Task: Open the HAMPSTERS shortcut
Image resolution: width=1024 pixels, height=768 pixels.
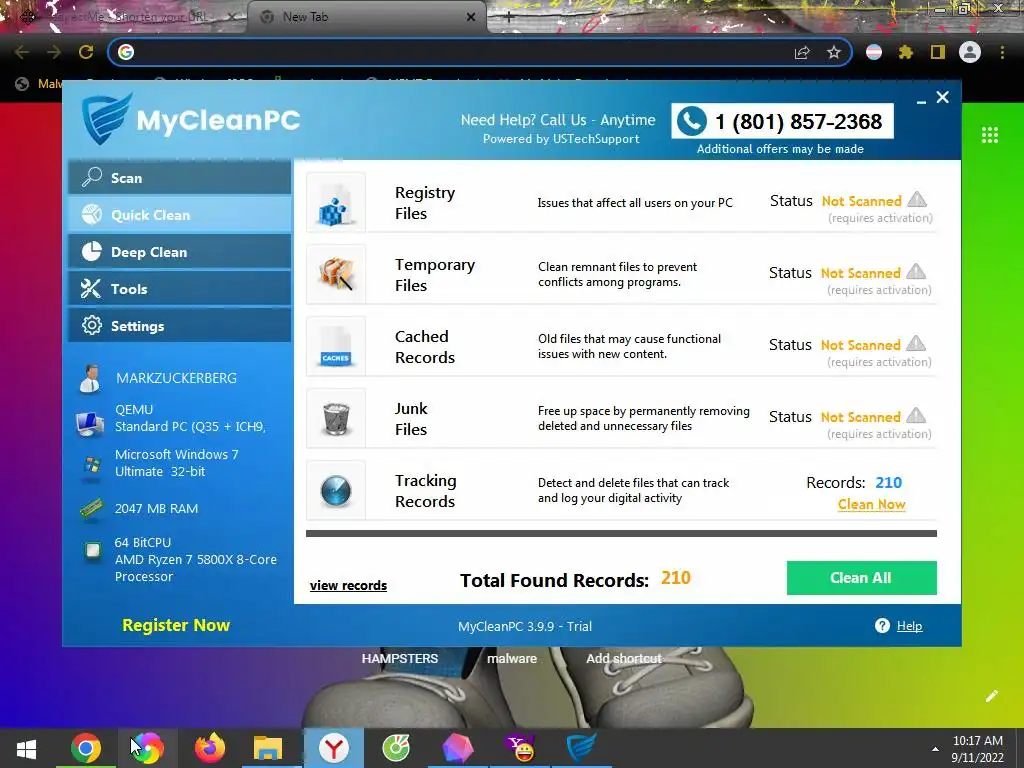Action: click(400, 658)
